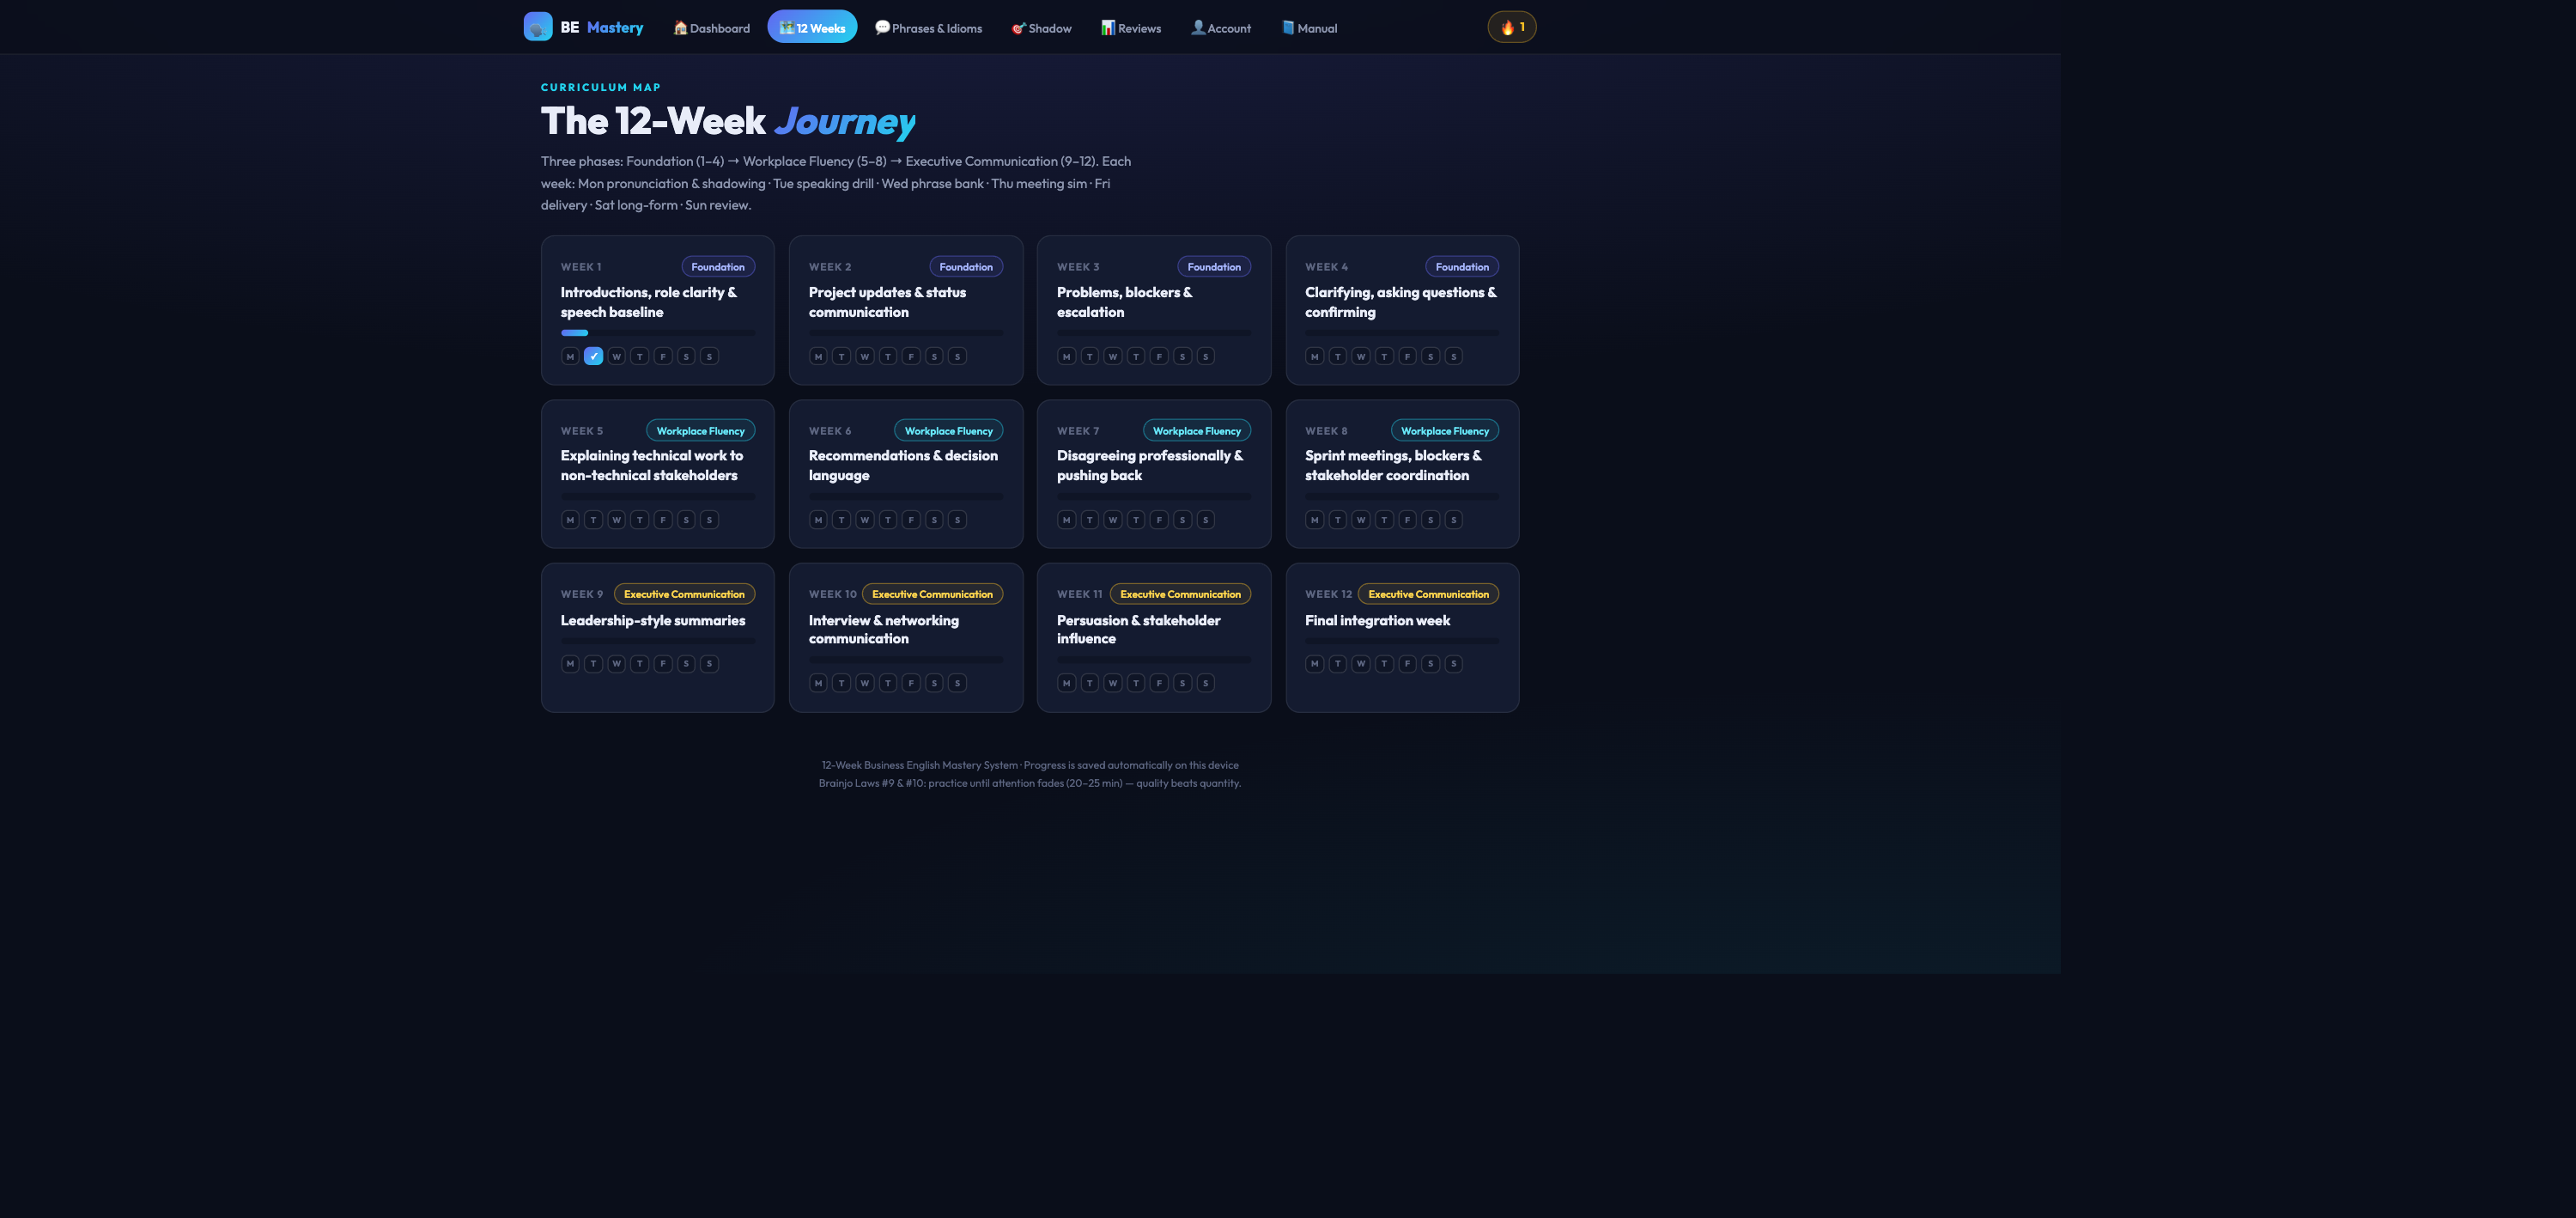Open the Manual page
The height and width of the screenshot is (1218, 2576).
[x=1310, y=28]
